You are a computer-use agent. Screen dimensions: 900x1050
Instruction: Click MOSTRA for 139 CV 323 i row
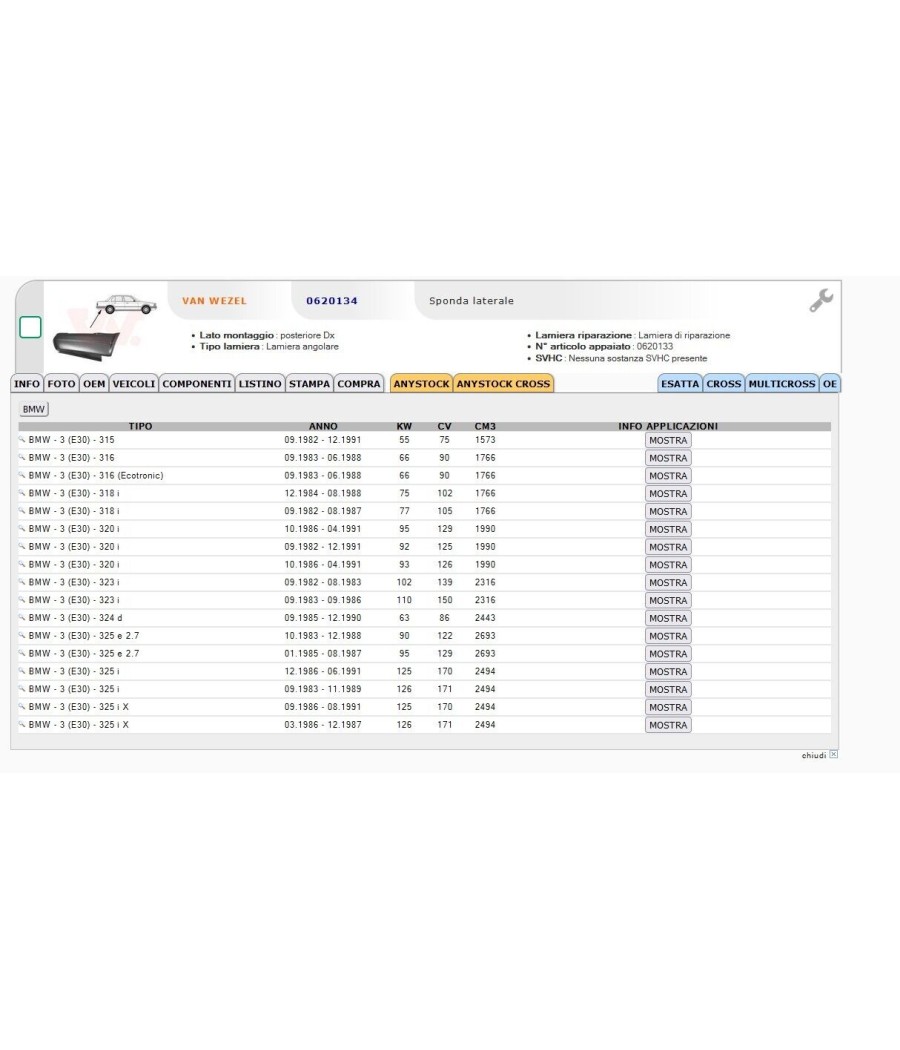[668, 583]
